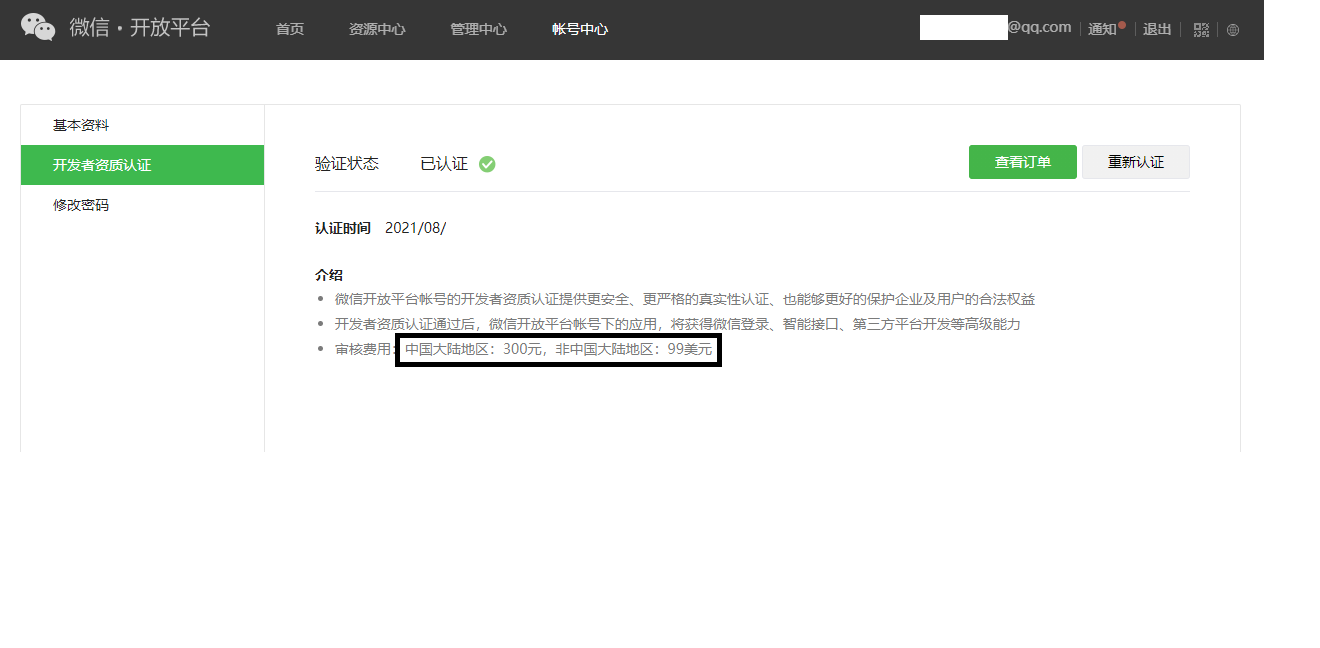The height and width of the screenshot is (648, 1320).
Task: Open the 修改密码 sidebar item
Action: click(x=81, y=205)
